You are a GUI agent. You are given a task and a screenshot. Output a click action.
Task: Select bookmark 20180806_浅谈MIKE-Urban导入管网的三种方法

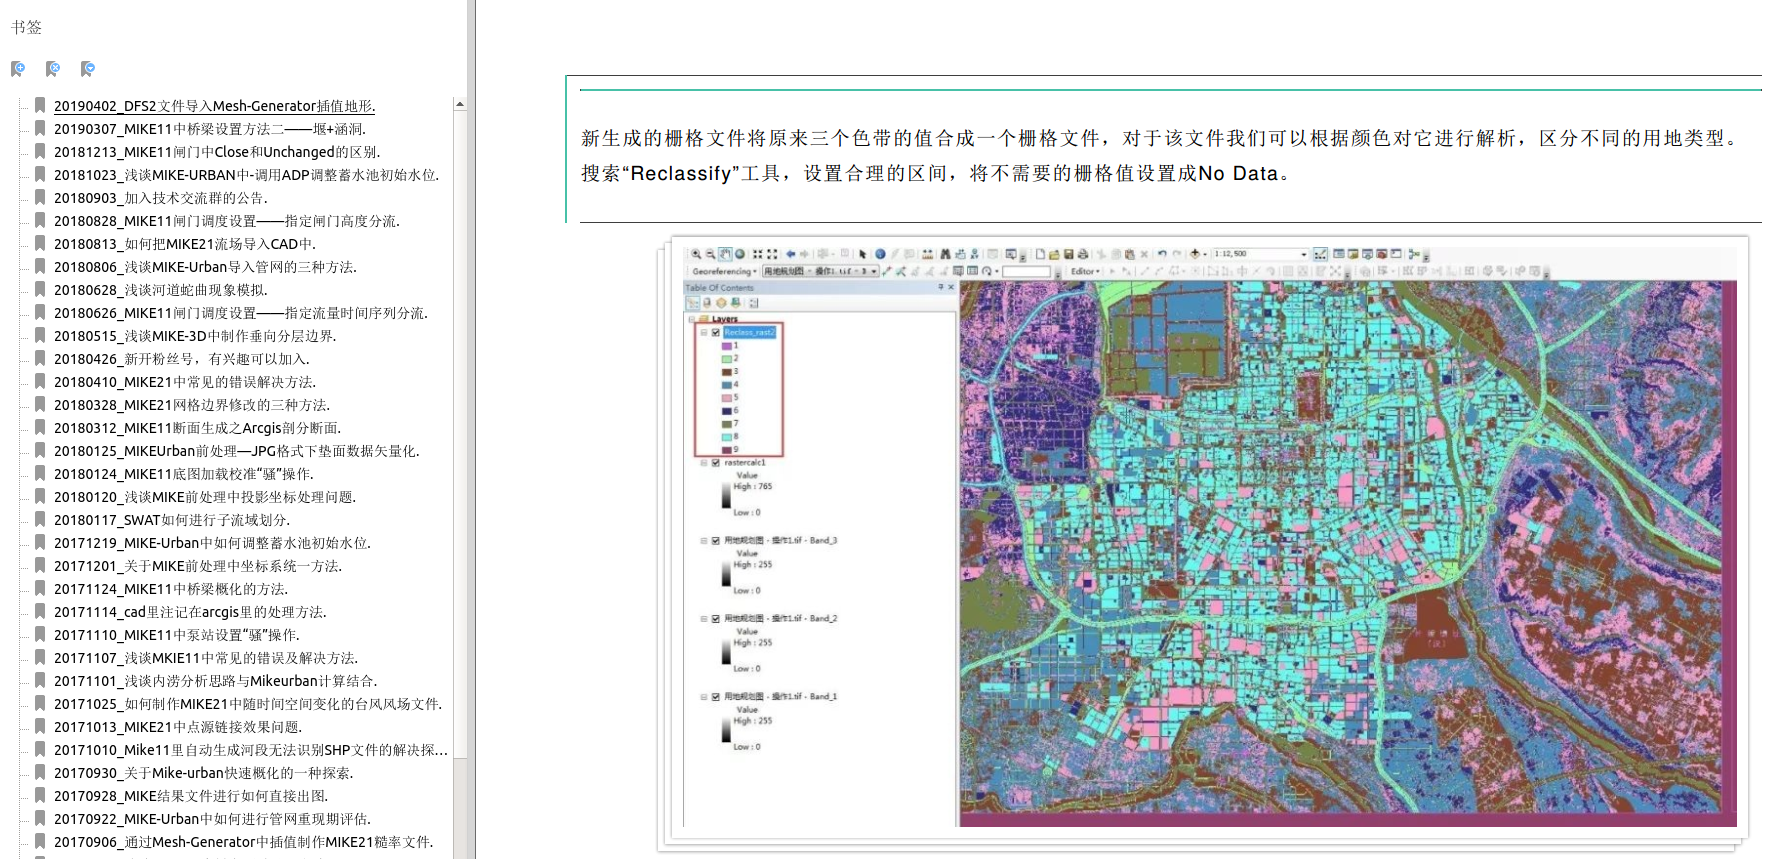pos(205,267)
